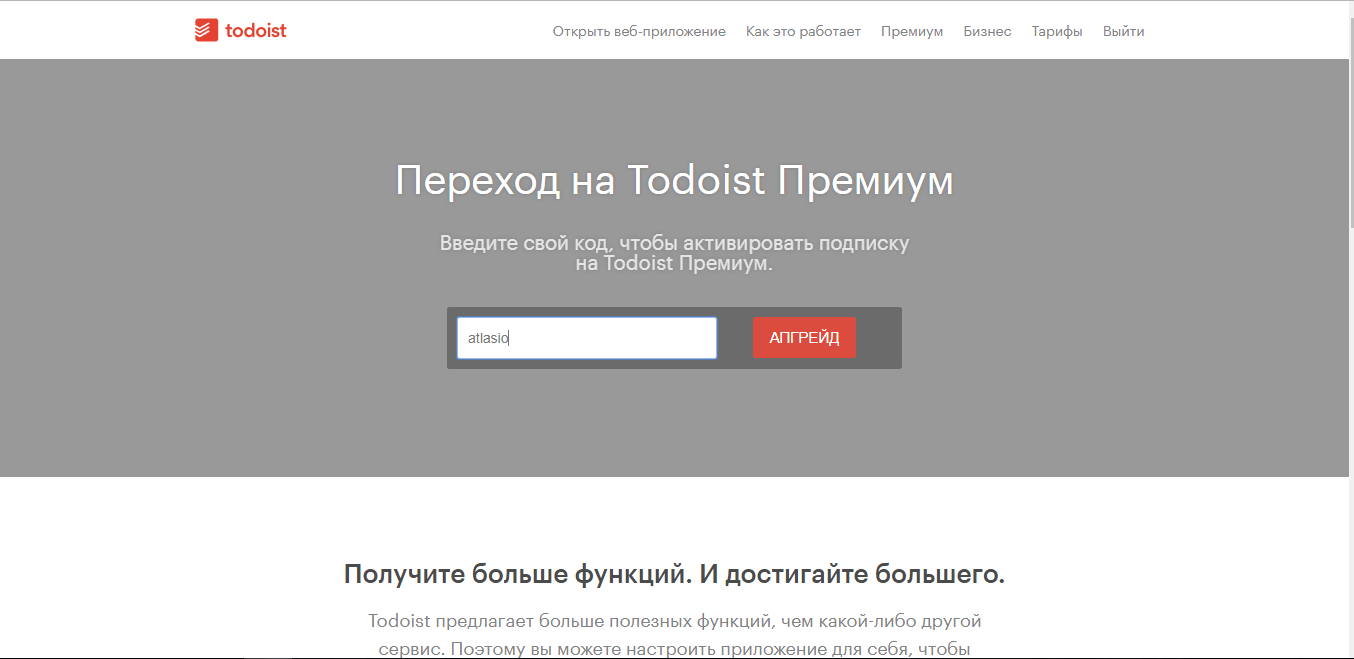The image size is (1354, 659).
Task: Go to the Как это работает page
Action: [803, 32]
